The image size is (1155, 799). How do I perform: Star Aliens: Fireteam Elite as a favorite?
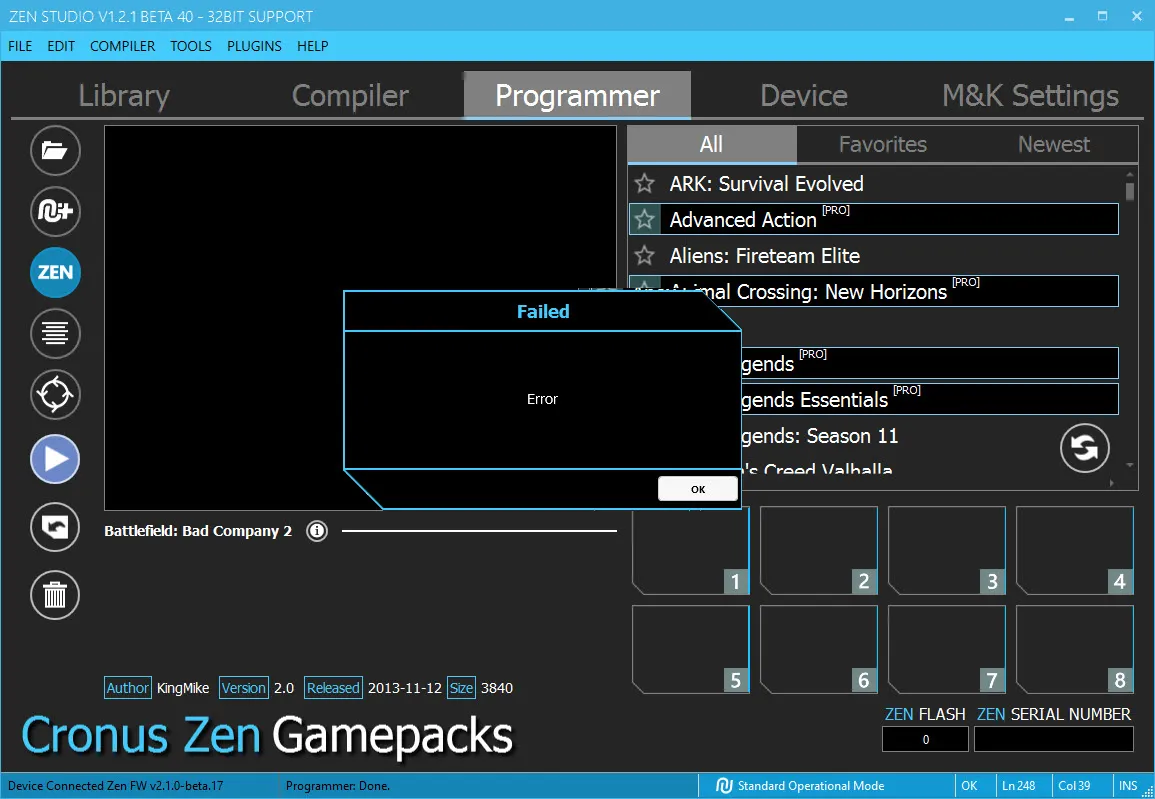[643, 256]
